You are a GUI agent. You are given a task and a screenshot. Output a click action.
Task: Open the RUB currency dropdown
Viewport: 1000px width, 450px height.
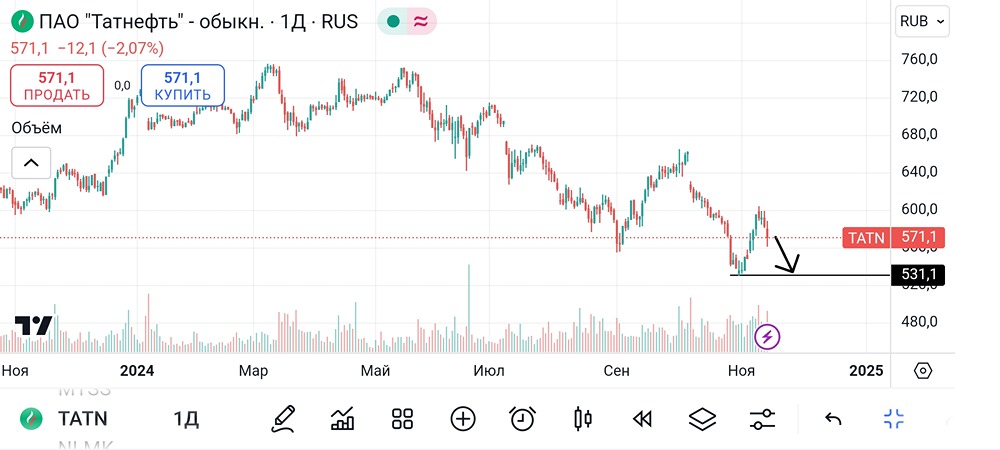coord(923,20)
